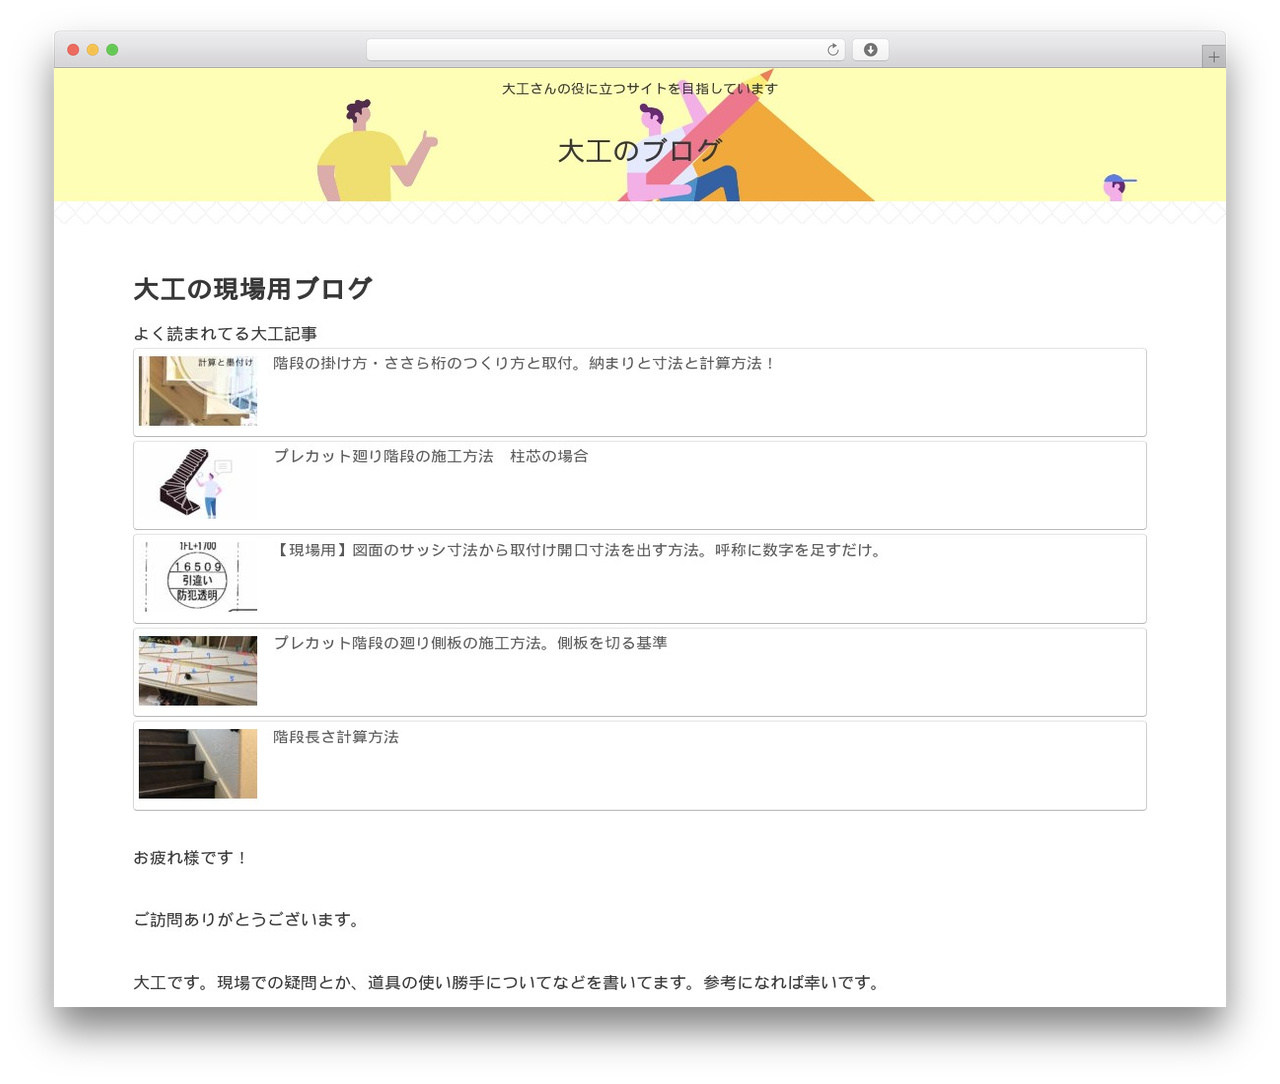Minimize the window with the yellow button
The image size is (1280, 1084).
pyautogui.click(x=93, y=50)
